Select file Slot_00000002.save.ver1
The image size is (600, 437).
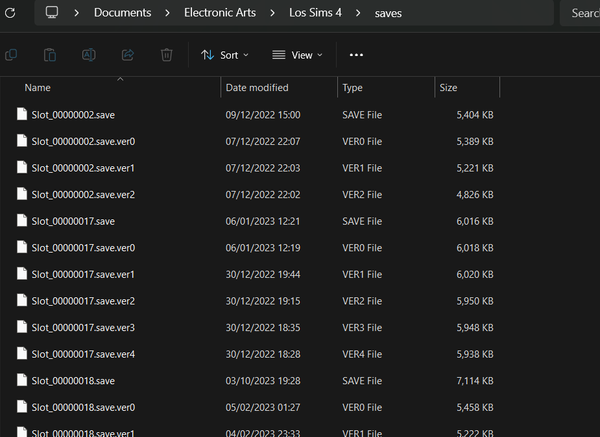[x=83, y=168]
